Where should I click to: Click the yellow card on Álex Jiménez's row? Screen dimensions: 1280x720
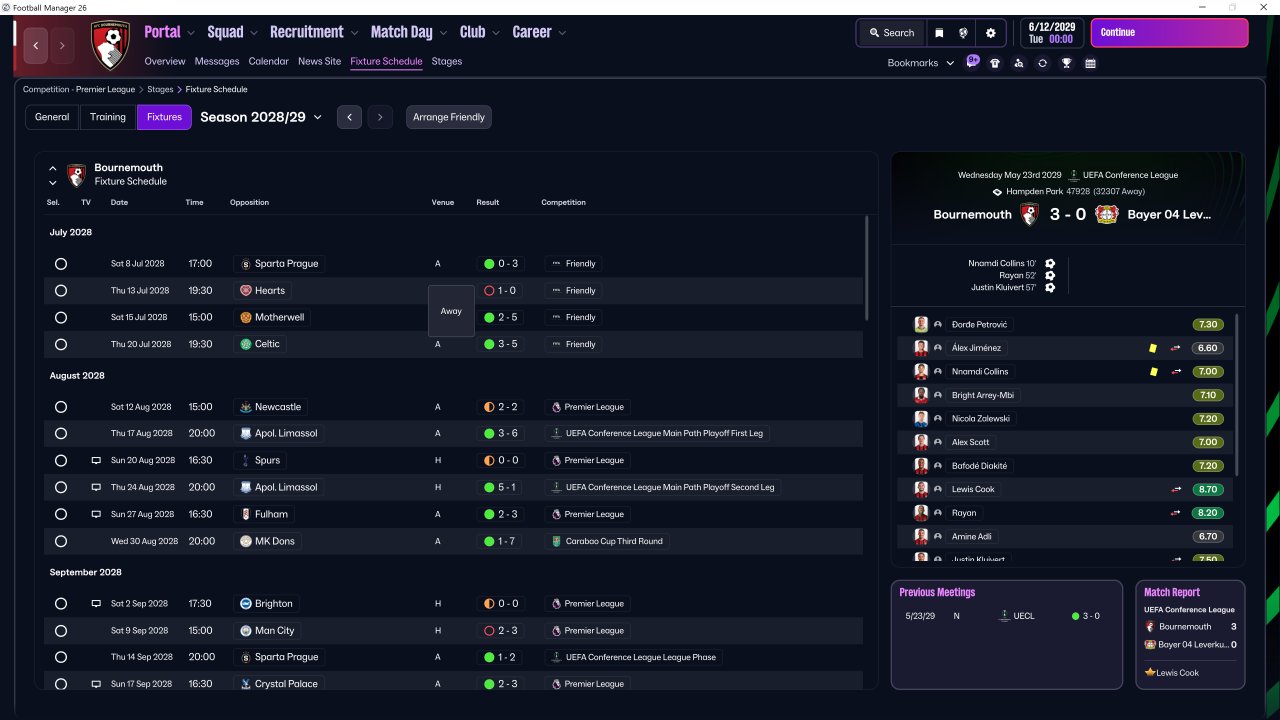point(1153,348)
